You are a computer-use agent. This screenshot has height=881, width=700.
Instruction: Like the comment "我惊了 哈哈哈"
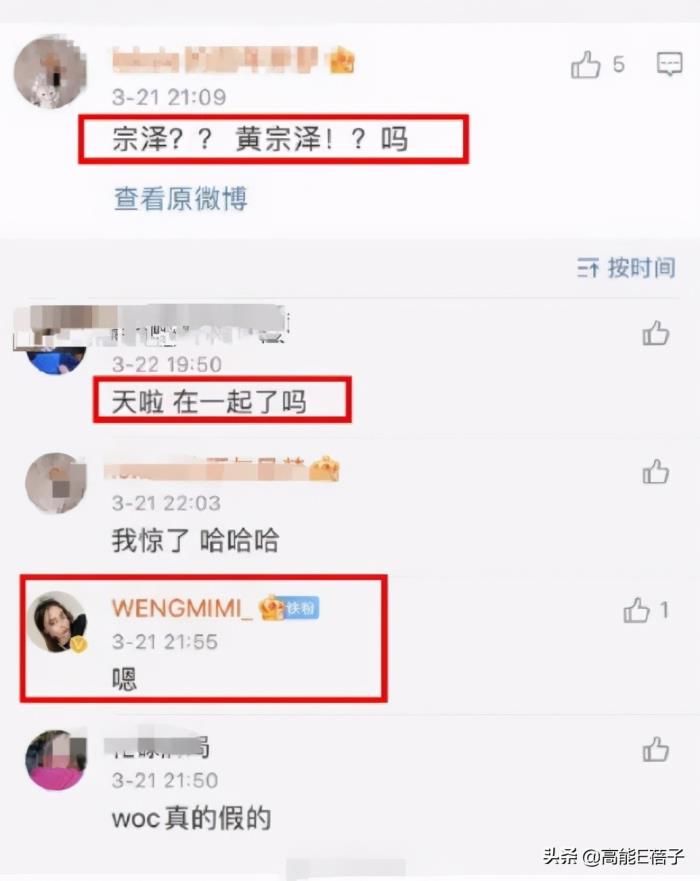pyautogui.click(x=656, y=471)
